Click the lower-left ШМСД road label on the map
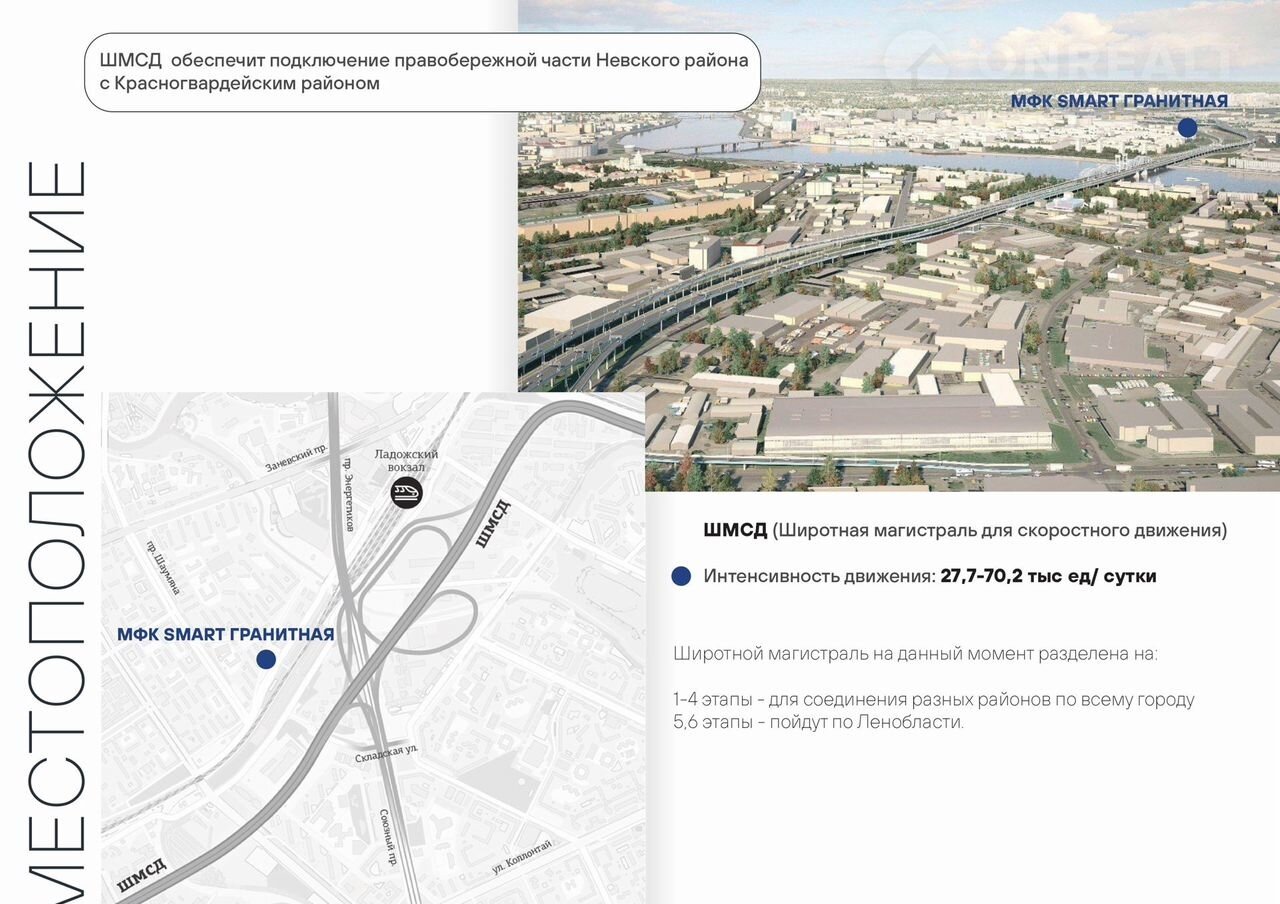 click(141, 874)
